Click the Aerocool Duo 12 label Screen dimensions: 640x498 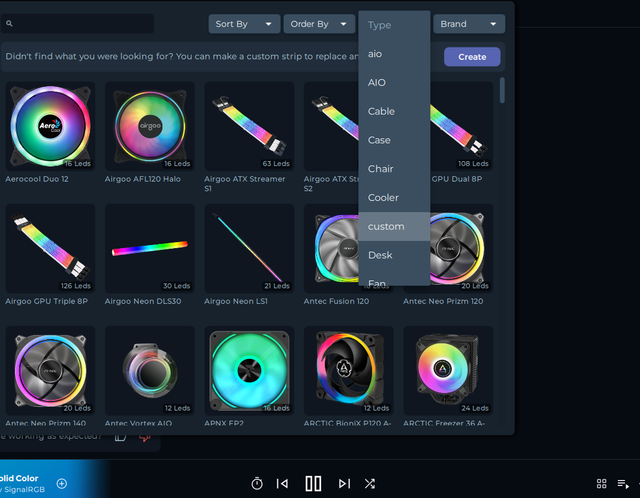coord(37,179)
